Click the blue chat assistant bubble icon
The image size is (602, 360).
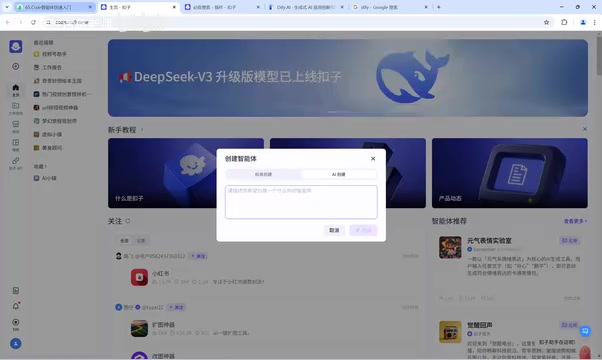point(585,331)
